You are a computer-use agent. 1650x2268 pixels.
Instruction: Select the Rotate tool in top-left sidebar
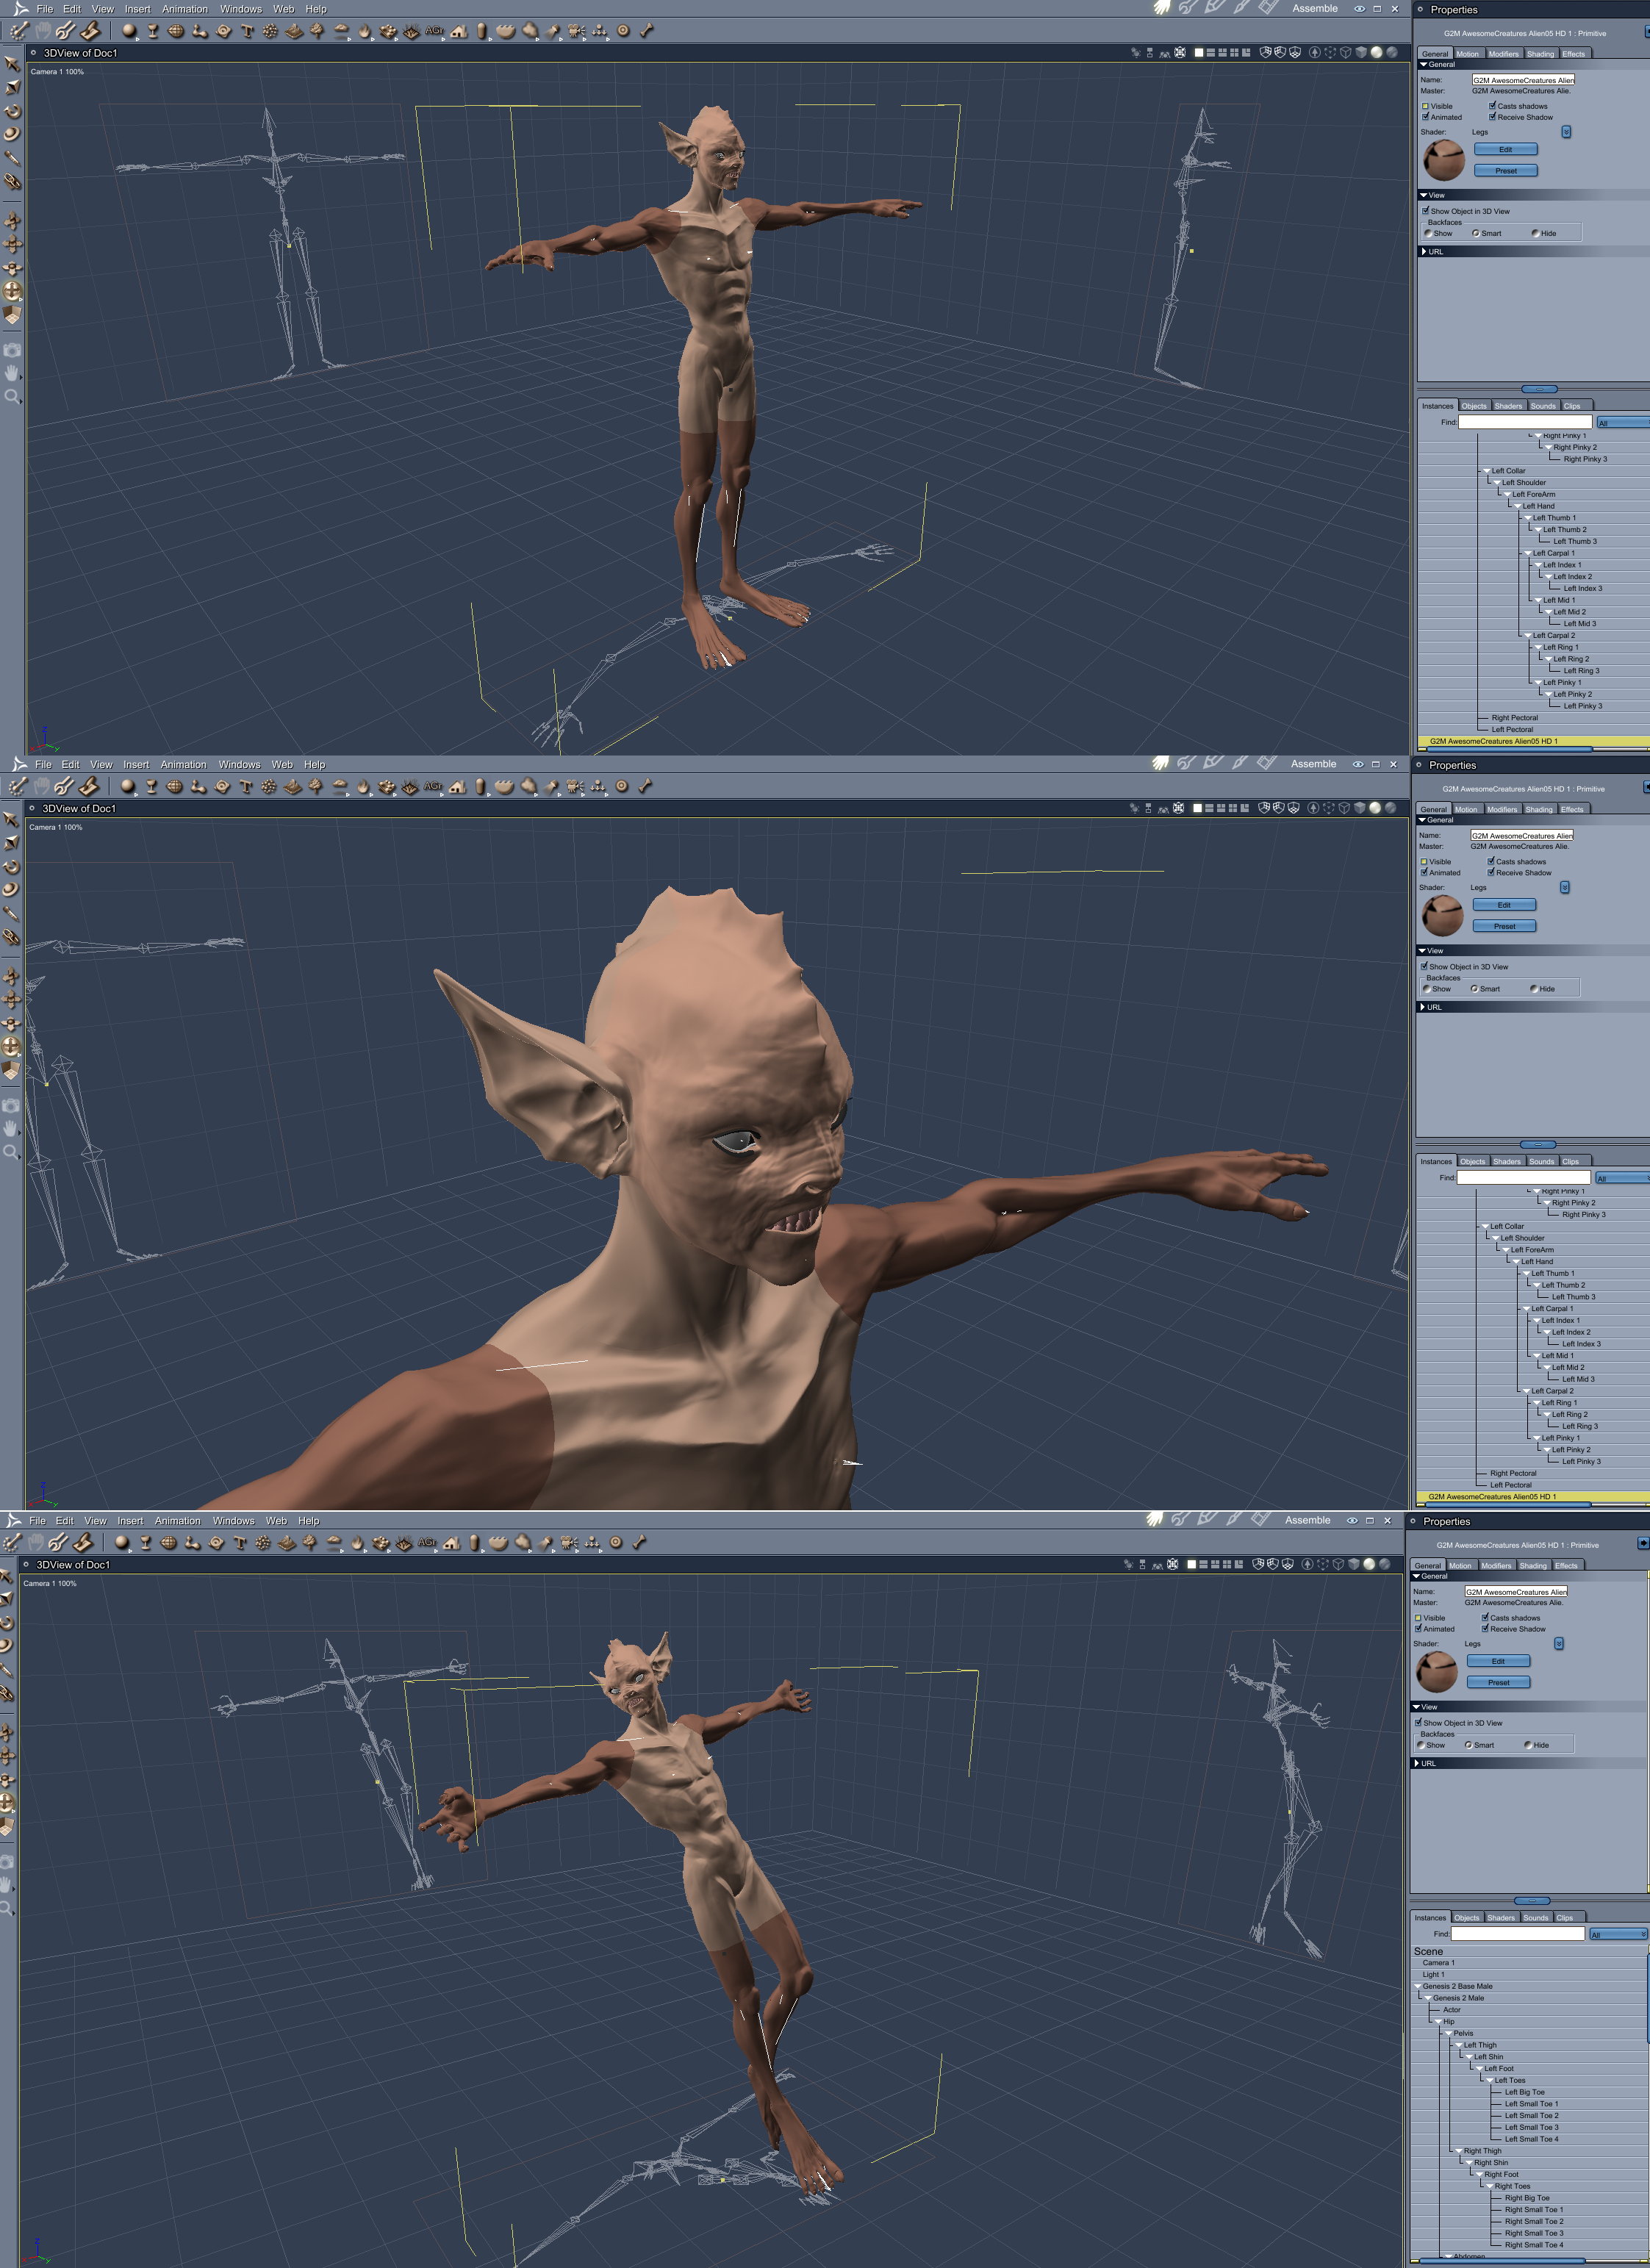(x=12, y=111)
